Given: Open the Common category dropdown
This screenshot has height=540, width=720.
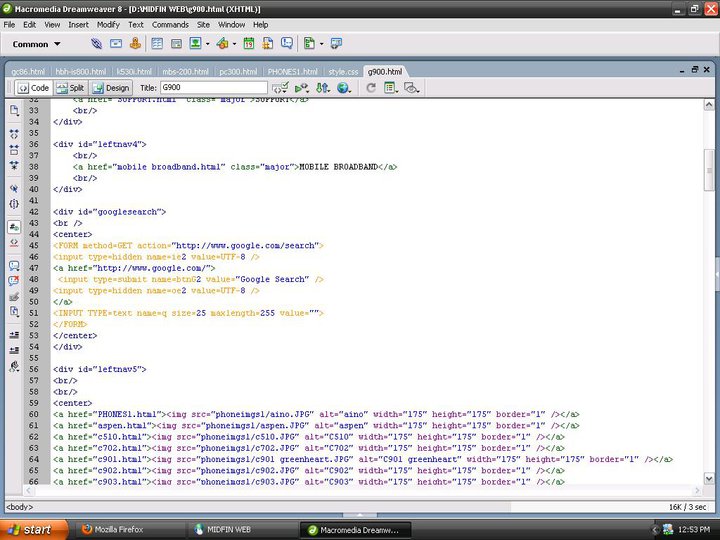Looking at the screenshot, I should pos(36,44).
